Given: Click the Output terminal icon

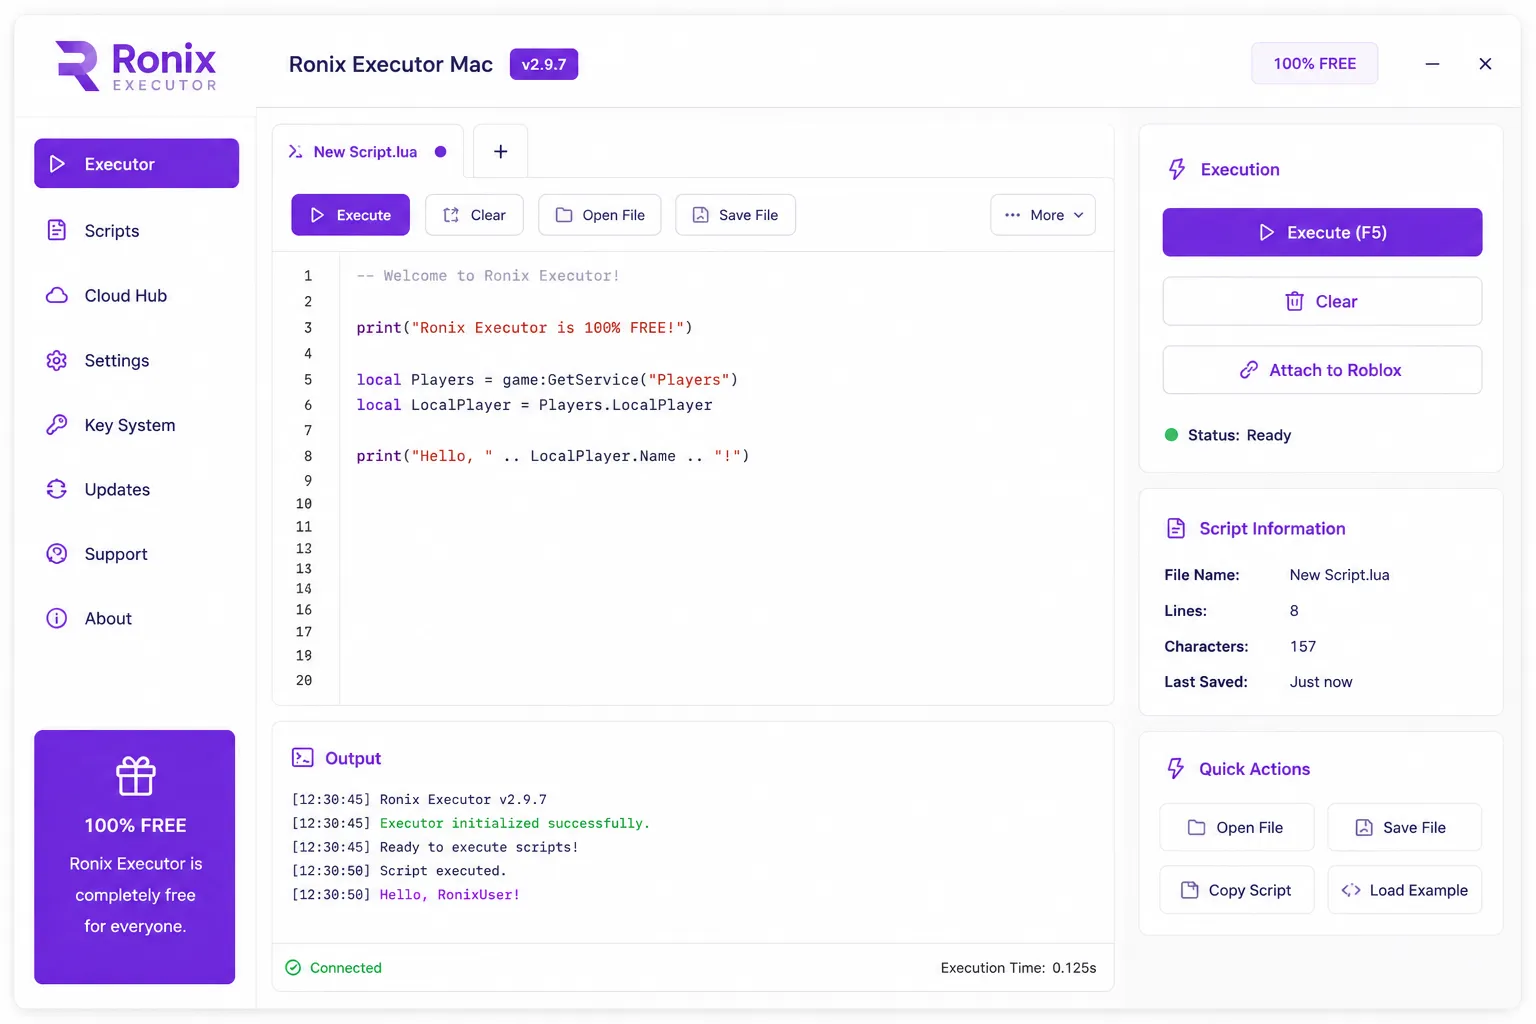Looking at the screenshot, I should click(302, 758).
